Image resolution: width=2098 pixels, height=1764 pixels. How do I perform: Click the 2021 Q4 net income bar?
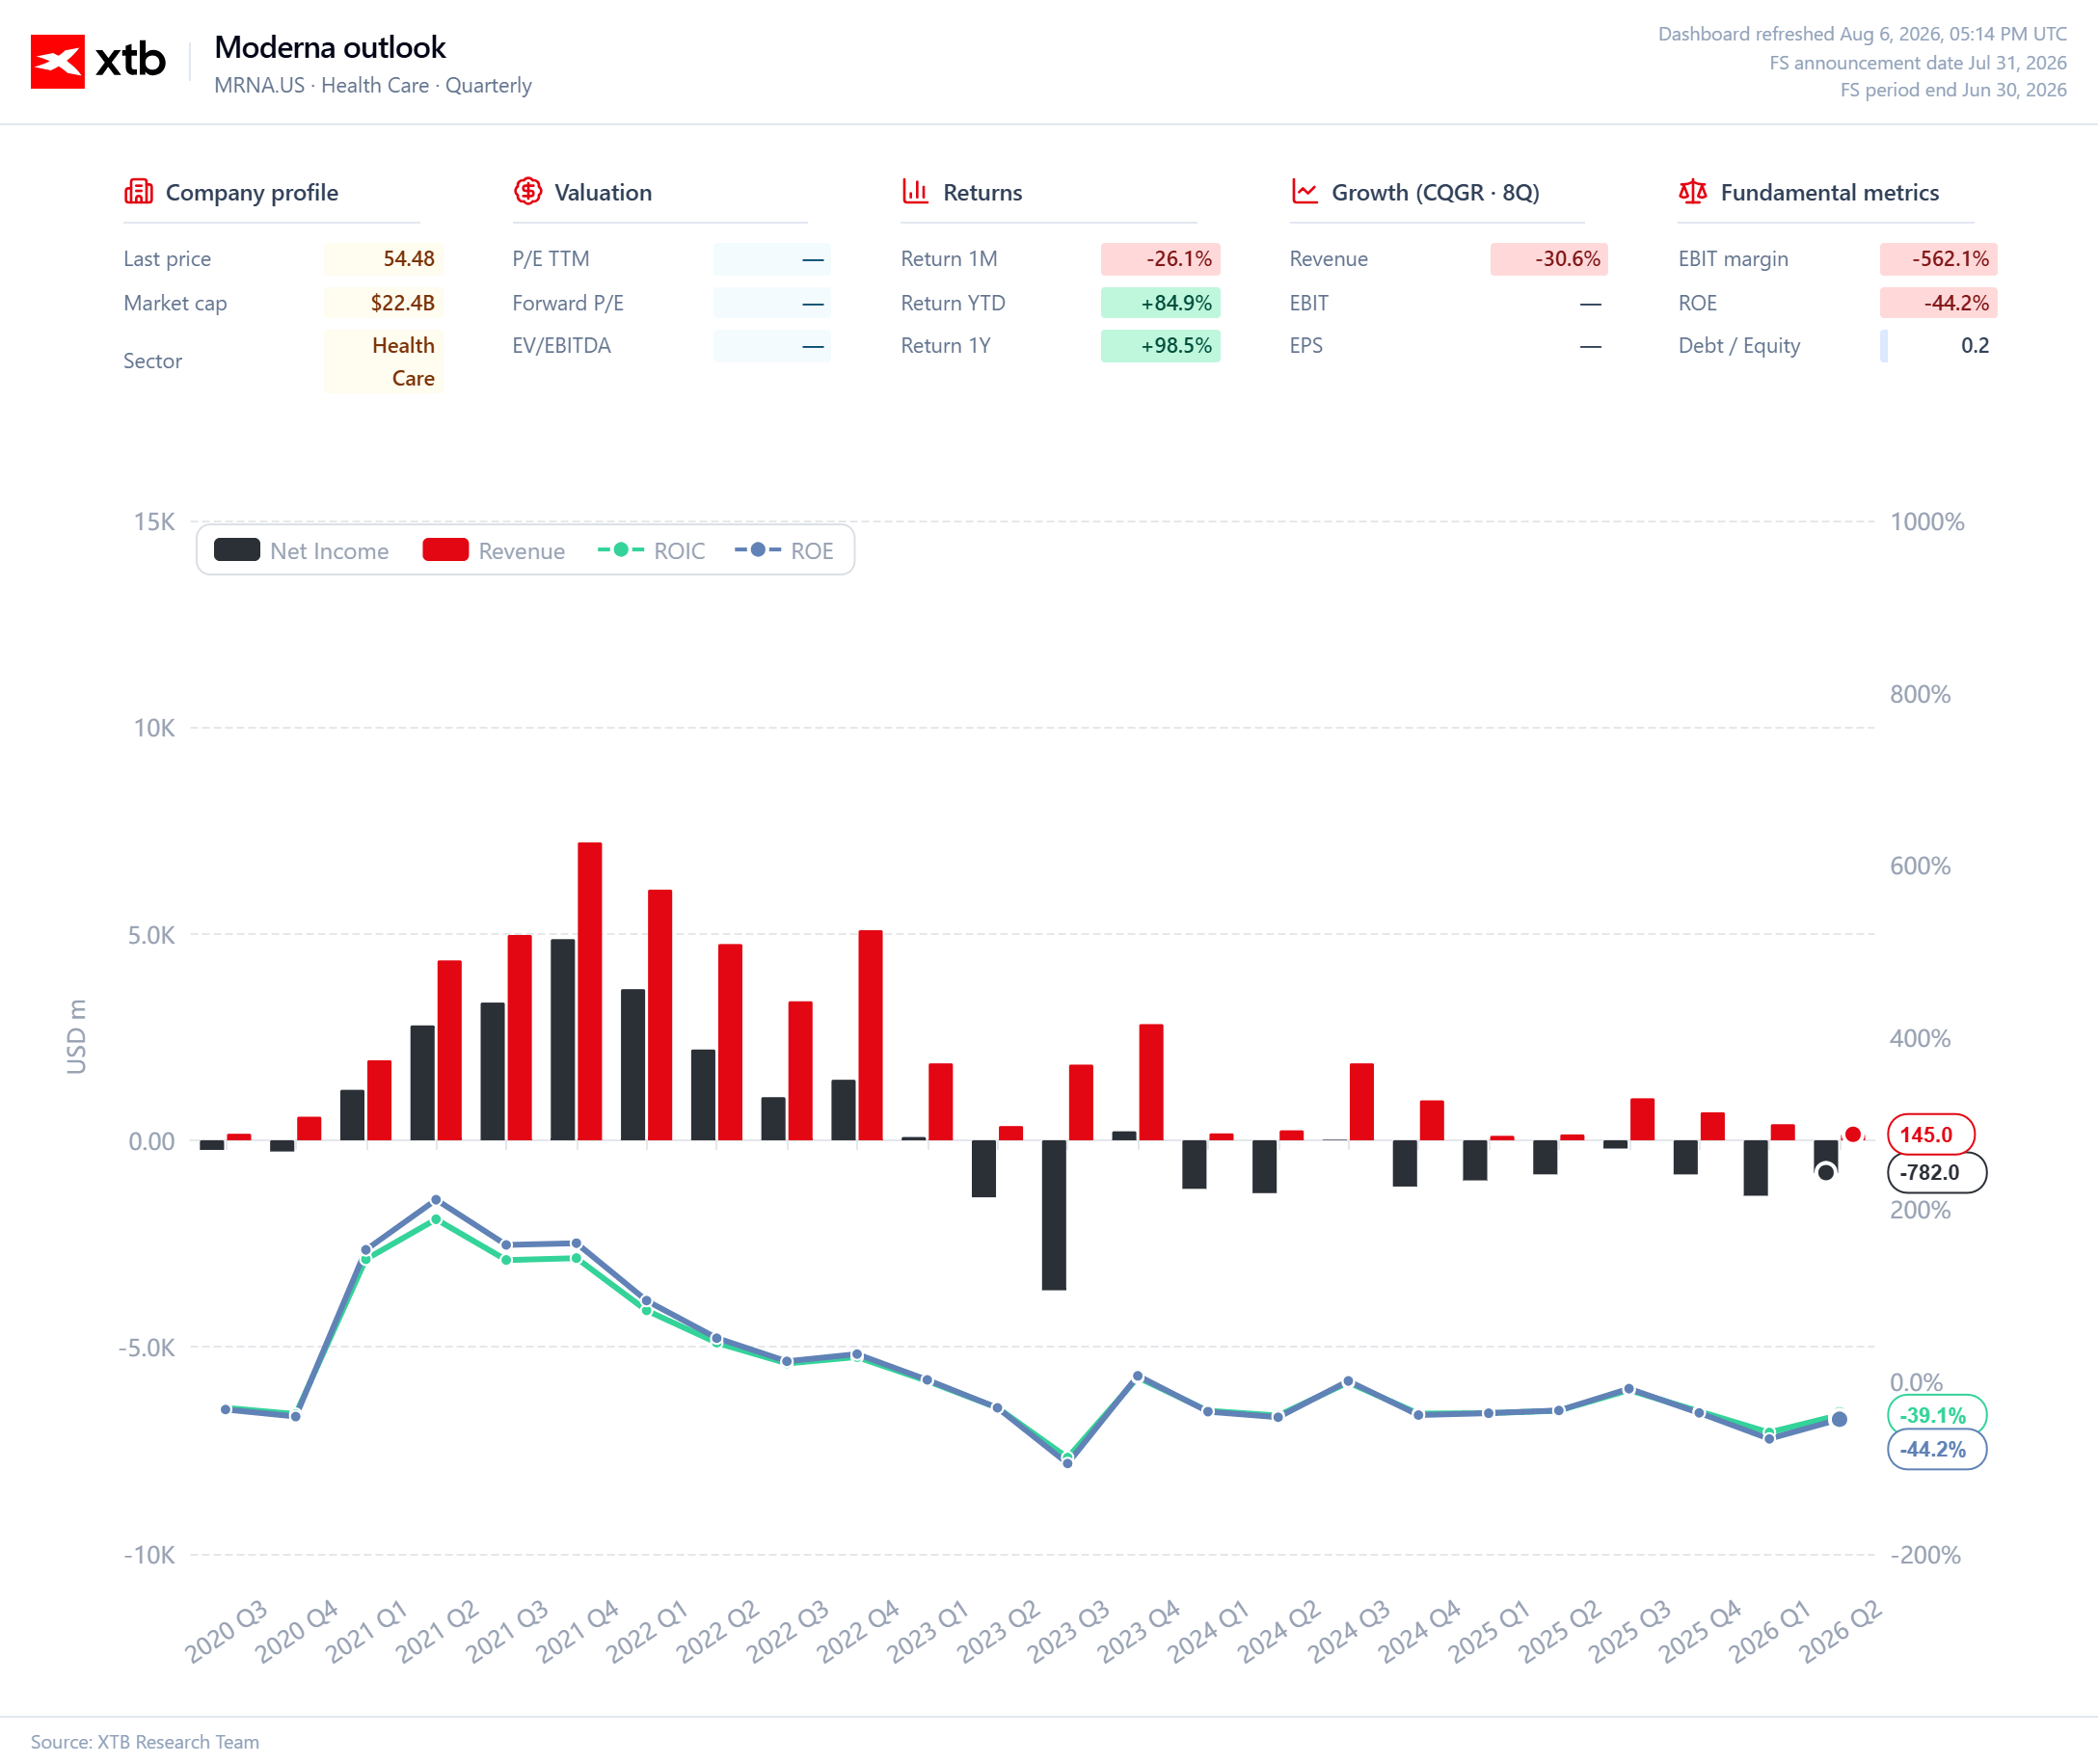(x=563, y=1040)
